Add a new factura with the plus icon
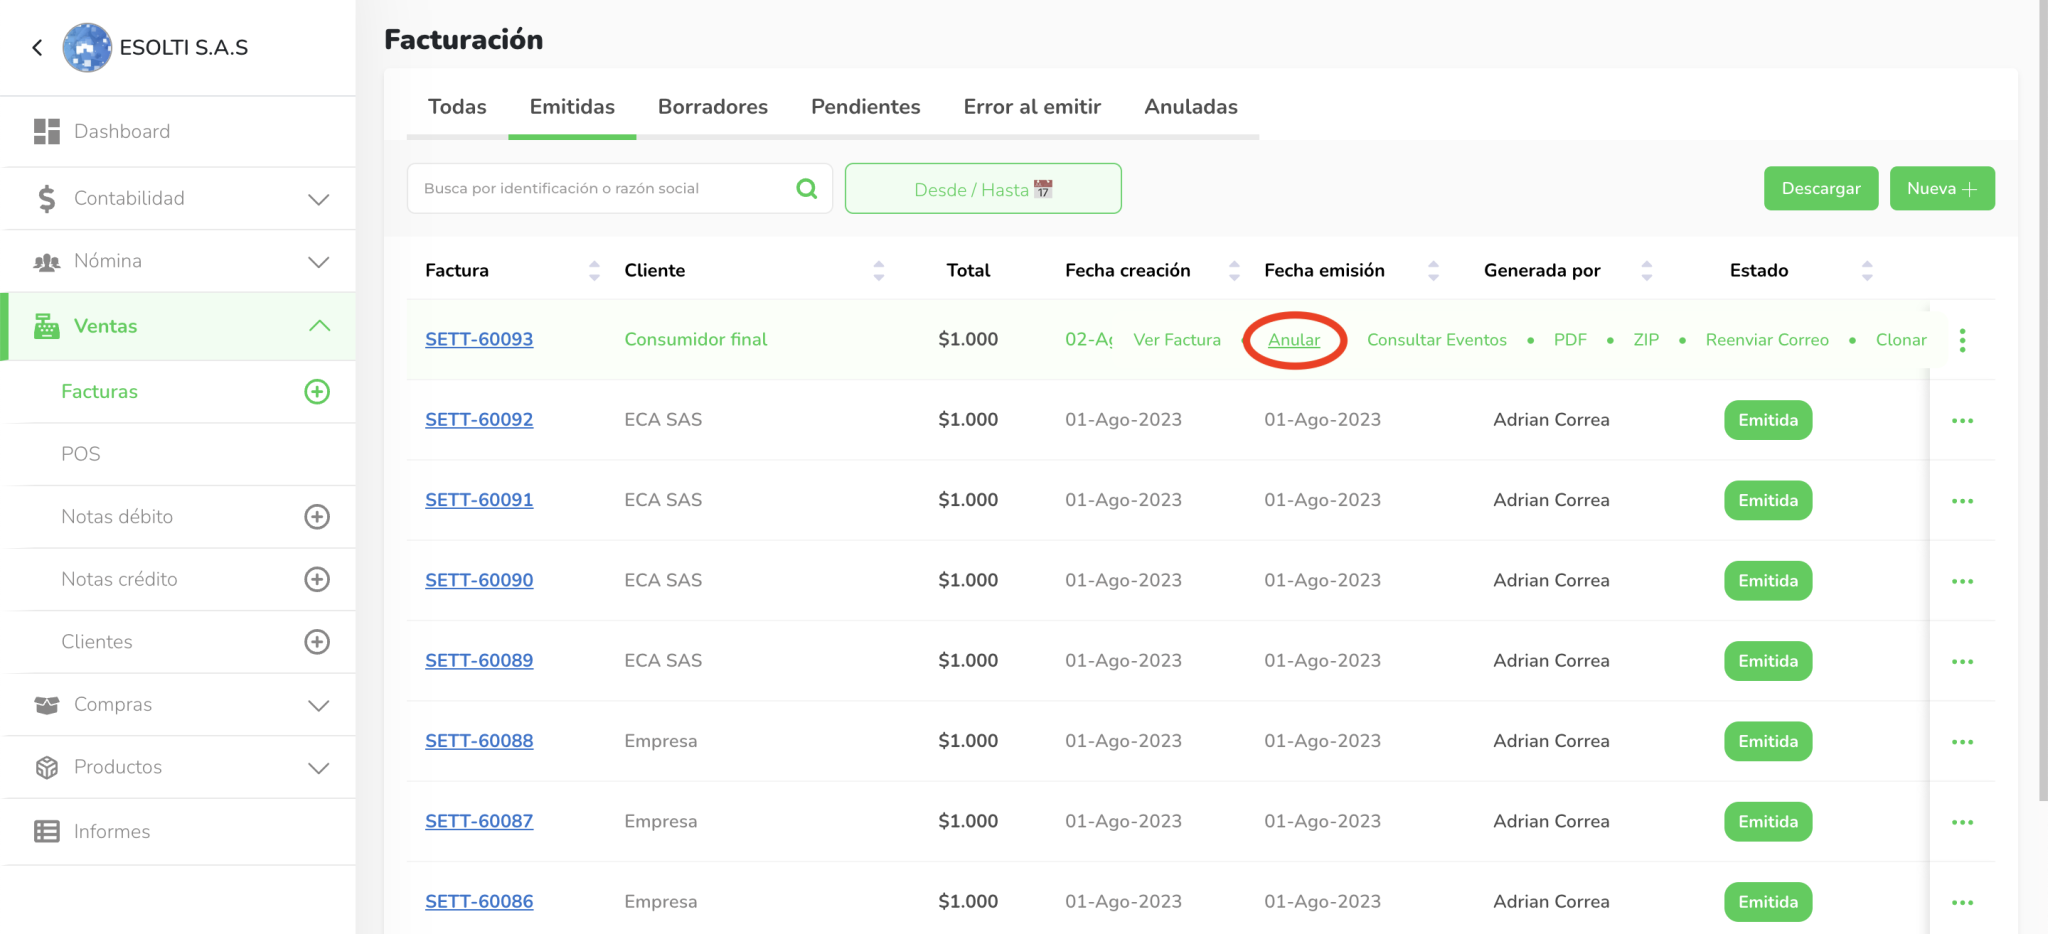 [x=317, y=392]
